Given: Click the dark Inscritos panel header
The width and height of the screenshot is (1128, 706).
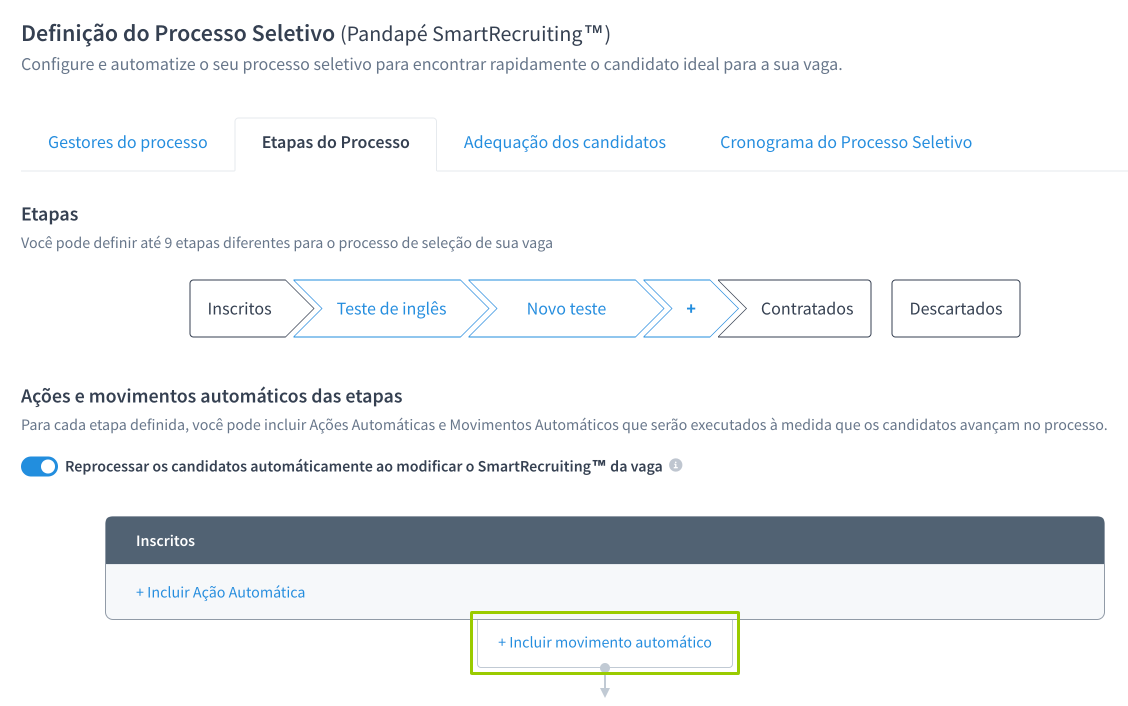Looking at the screenshot, I should pyautogui.click(x=604, y=540).
